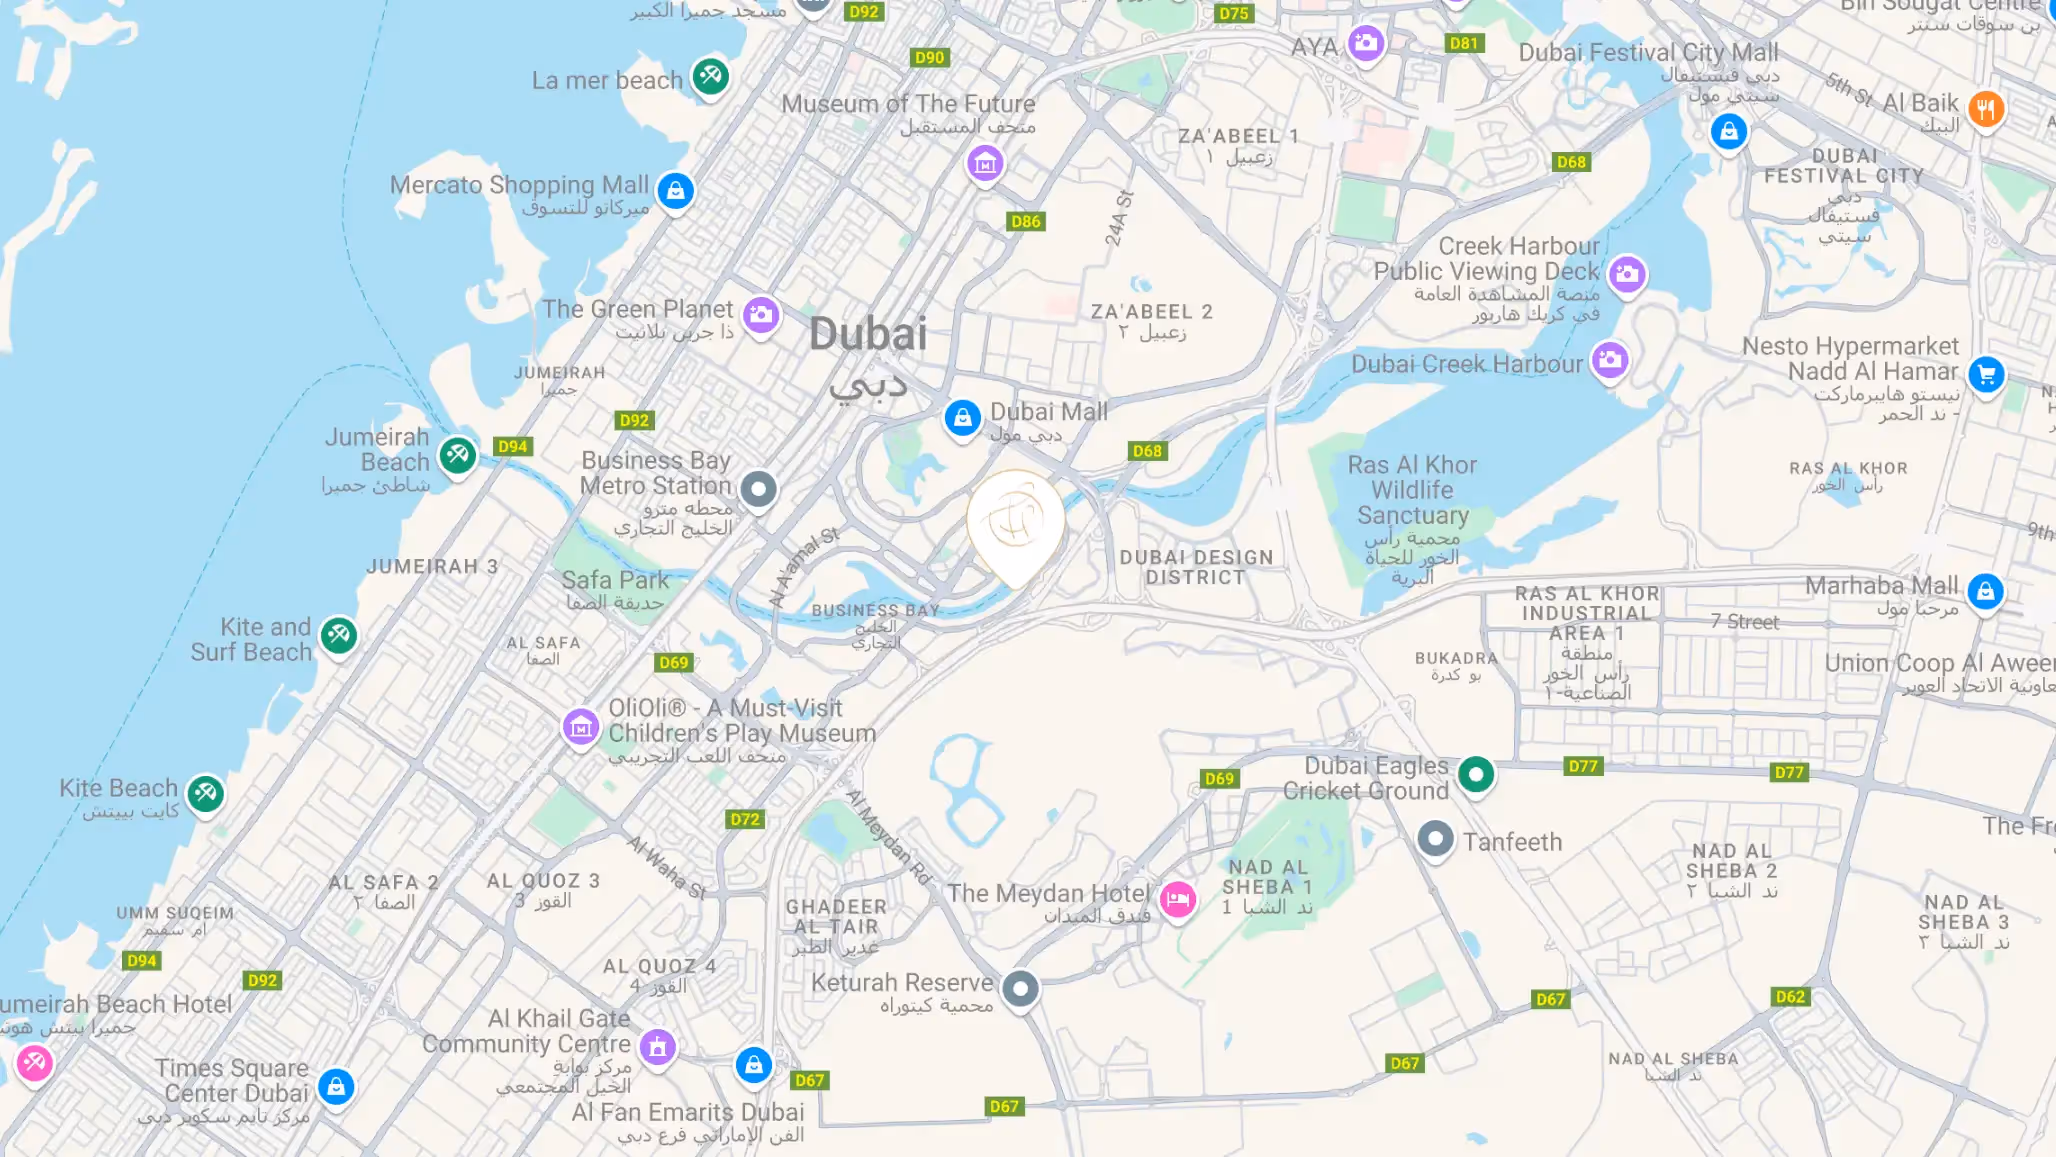Click the Tanfeeth location marker

point(1435,840)
